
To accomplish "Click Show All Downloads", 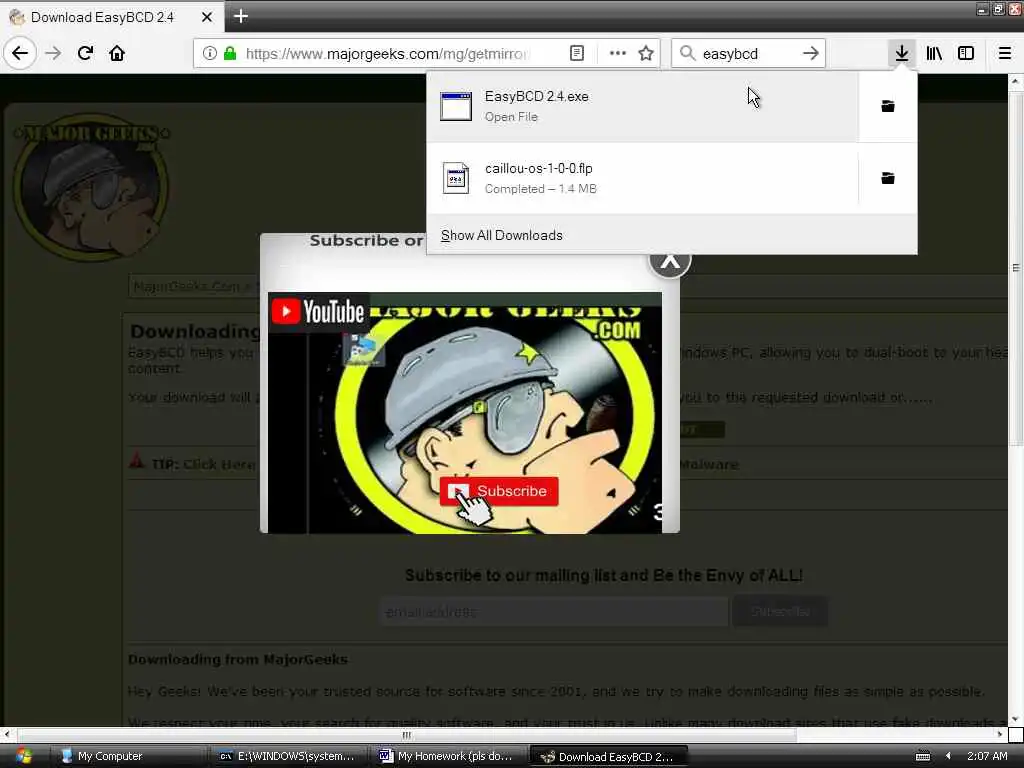I will [502, 235].
